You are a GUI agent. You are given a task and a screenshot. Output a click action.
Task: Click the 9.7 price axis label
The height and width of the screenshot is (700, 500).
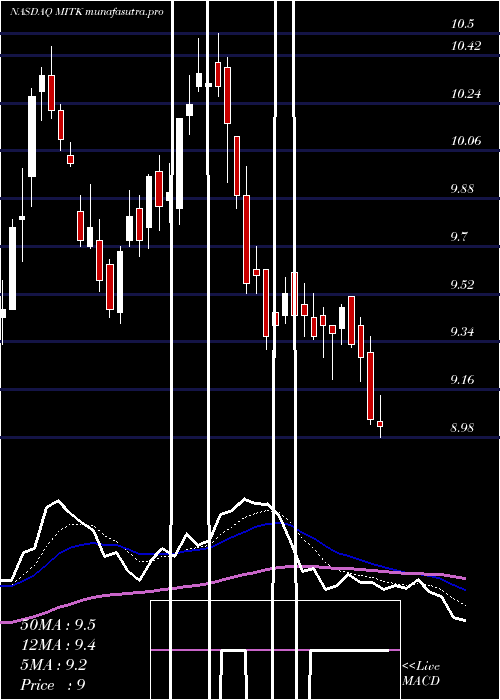[459, 237]
